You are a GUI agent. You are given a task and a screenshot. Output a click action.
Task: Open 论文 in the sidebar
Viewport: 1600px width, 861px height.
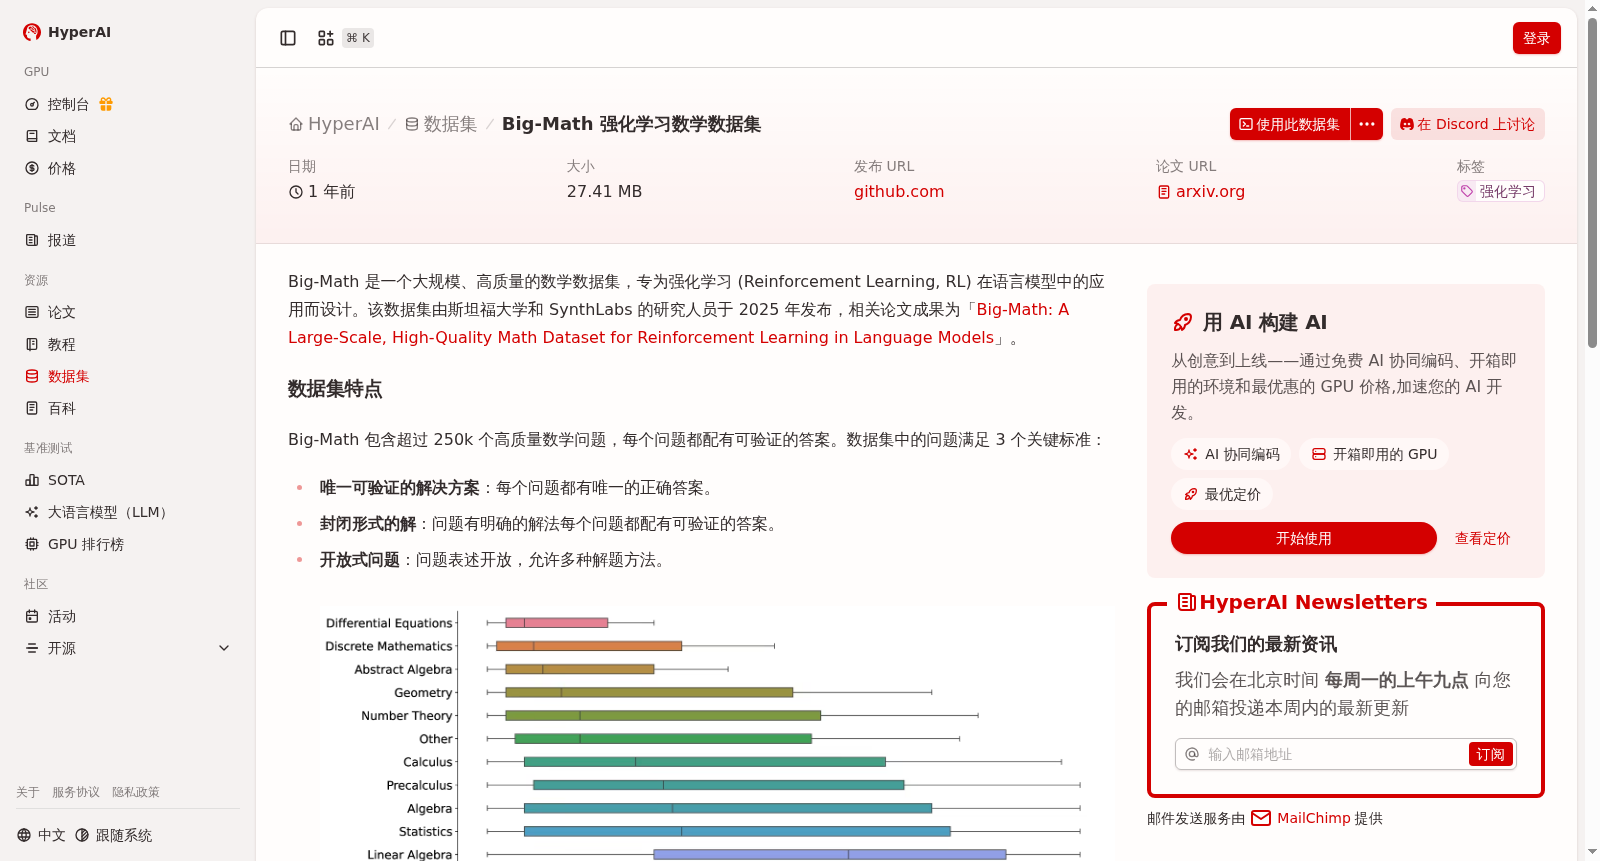62,312
